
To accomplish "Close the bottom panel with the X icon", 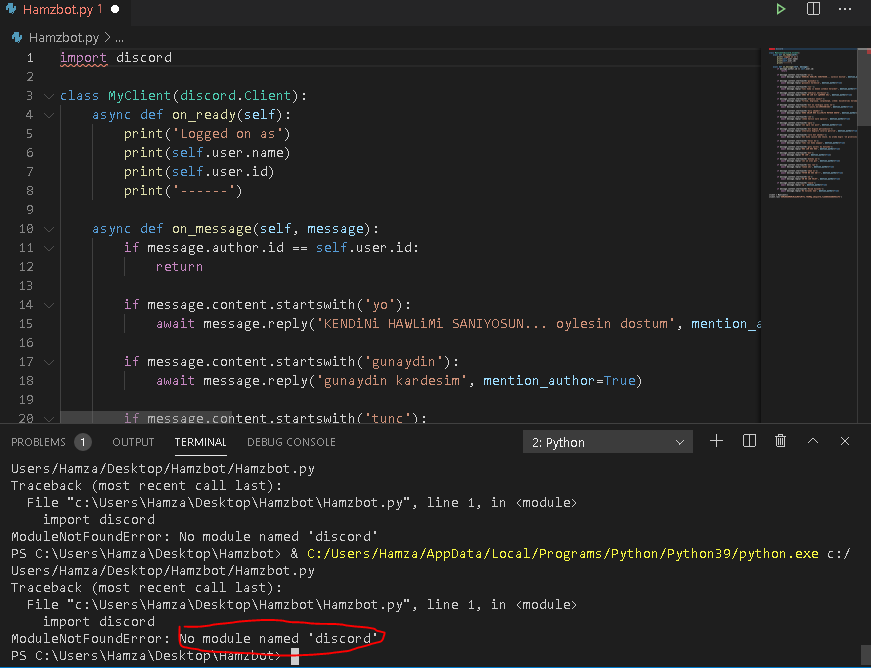I will coord(845,441).
